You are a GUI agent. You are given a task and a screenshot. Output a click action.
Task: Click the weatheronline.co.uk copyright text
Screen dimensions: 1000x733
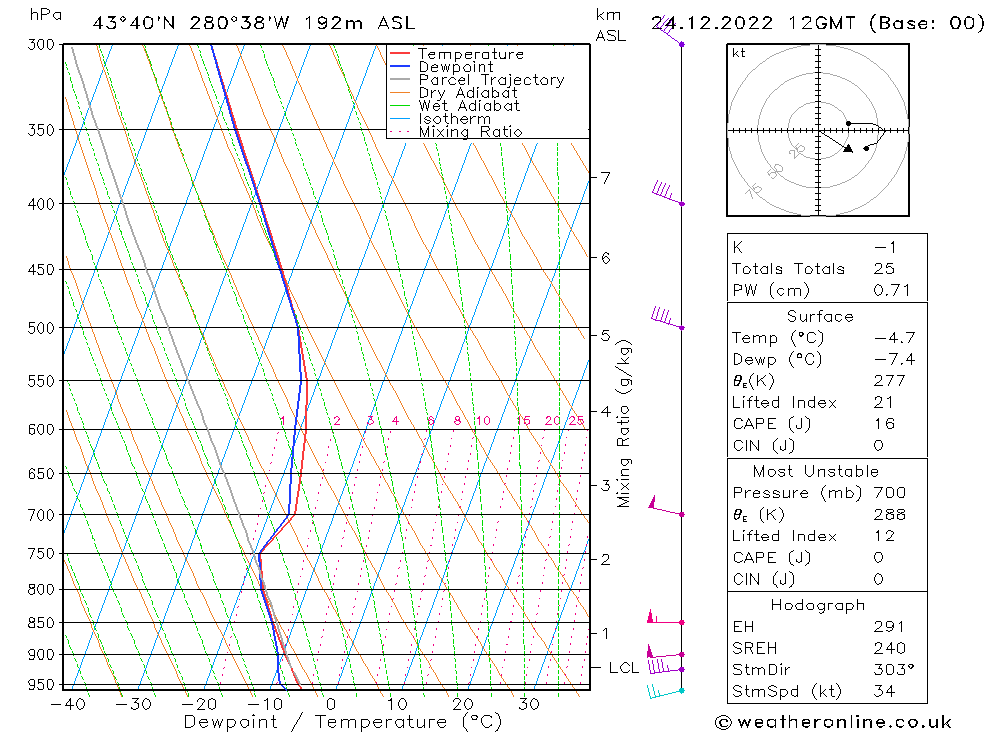pos(833,722)
